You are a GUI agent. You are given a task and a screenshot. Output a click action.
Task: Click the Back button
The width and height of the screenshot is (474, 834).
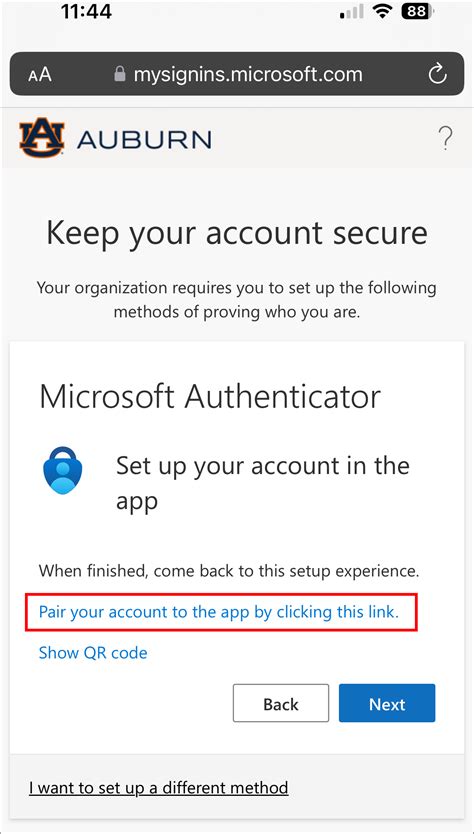[281, 703]
